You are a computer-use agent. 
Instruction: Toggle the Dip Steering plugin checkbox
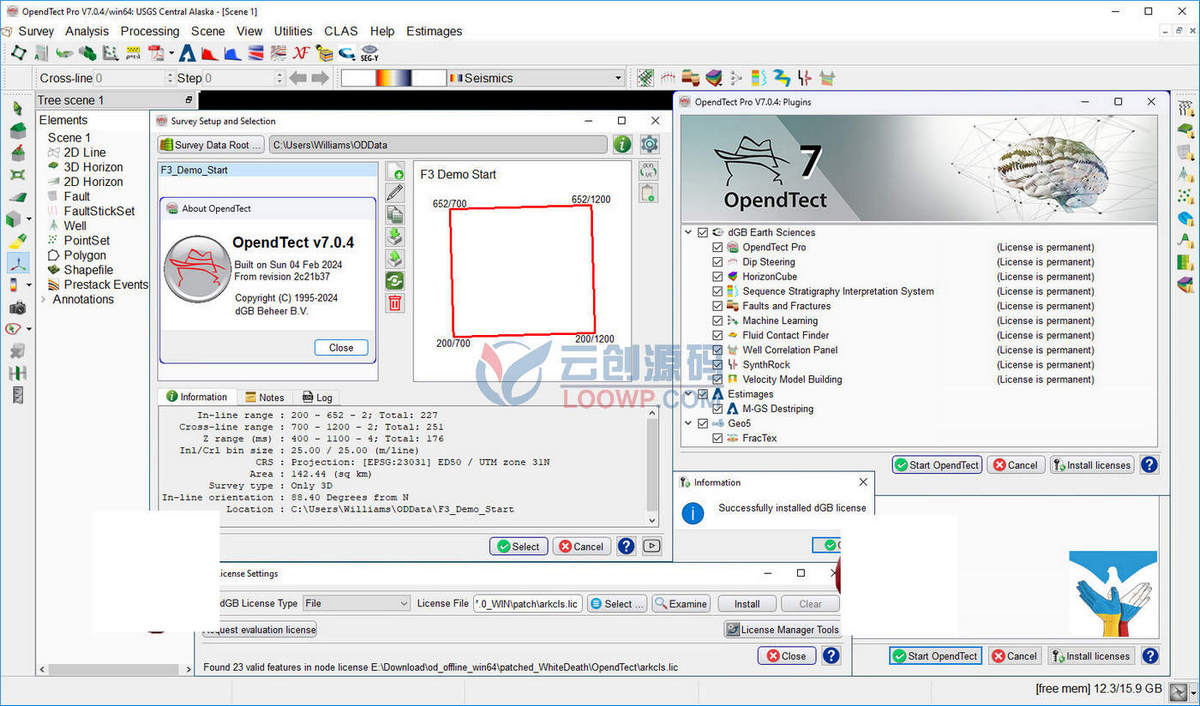pyautogui.click(x=718, y=262)
